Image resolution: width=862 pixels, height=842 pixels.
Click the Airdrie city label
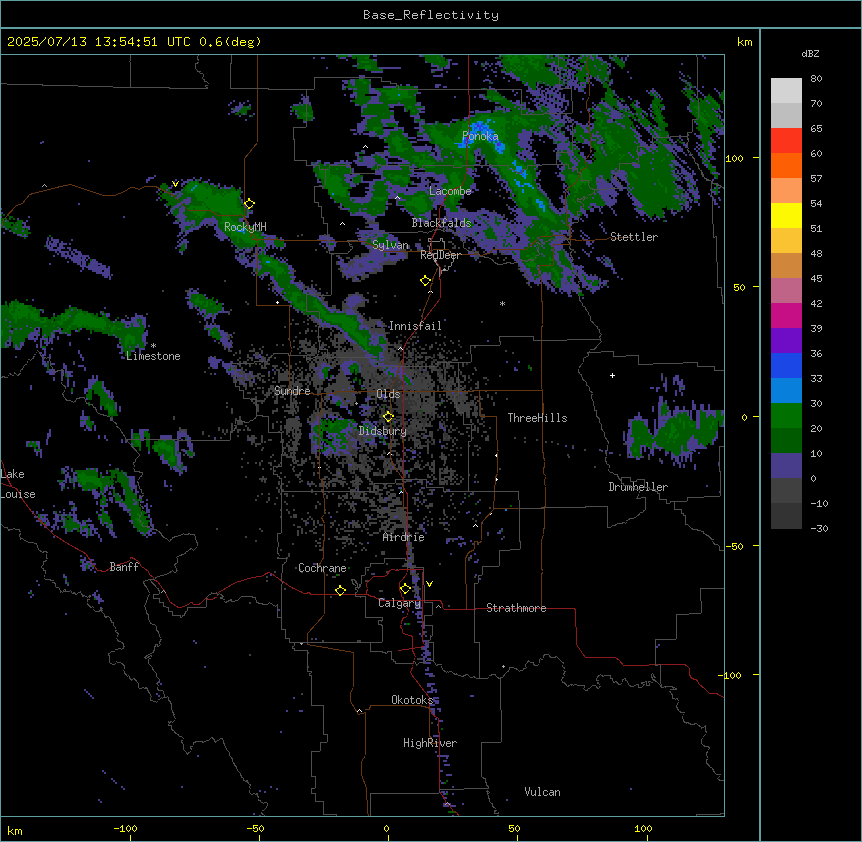click(x=403, y=537)
